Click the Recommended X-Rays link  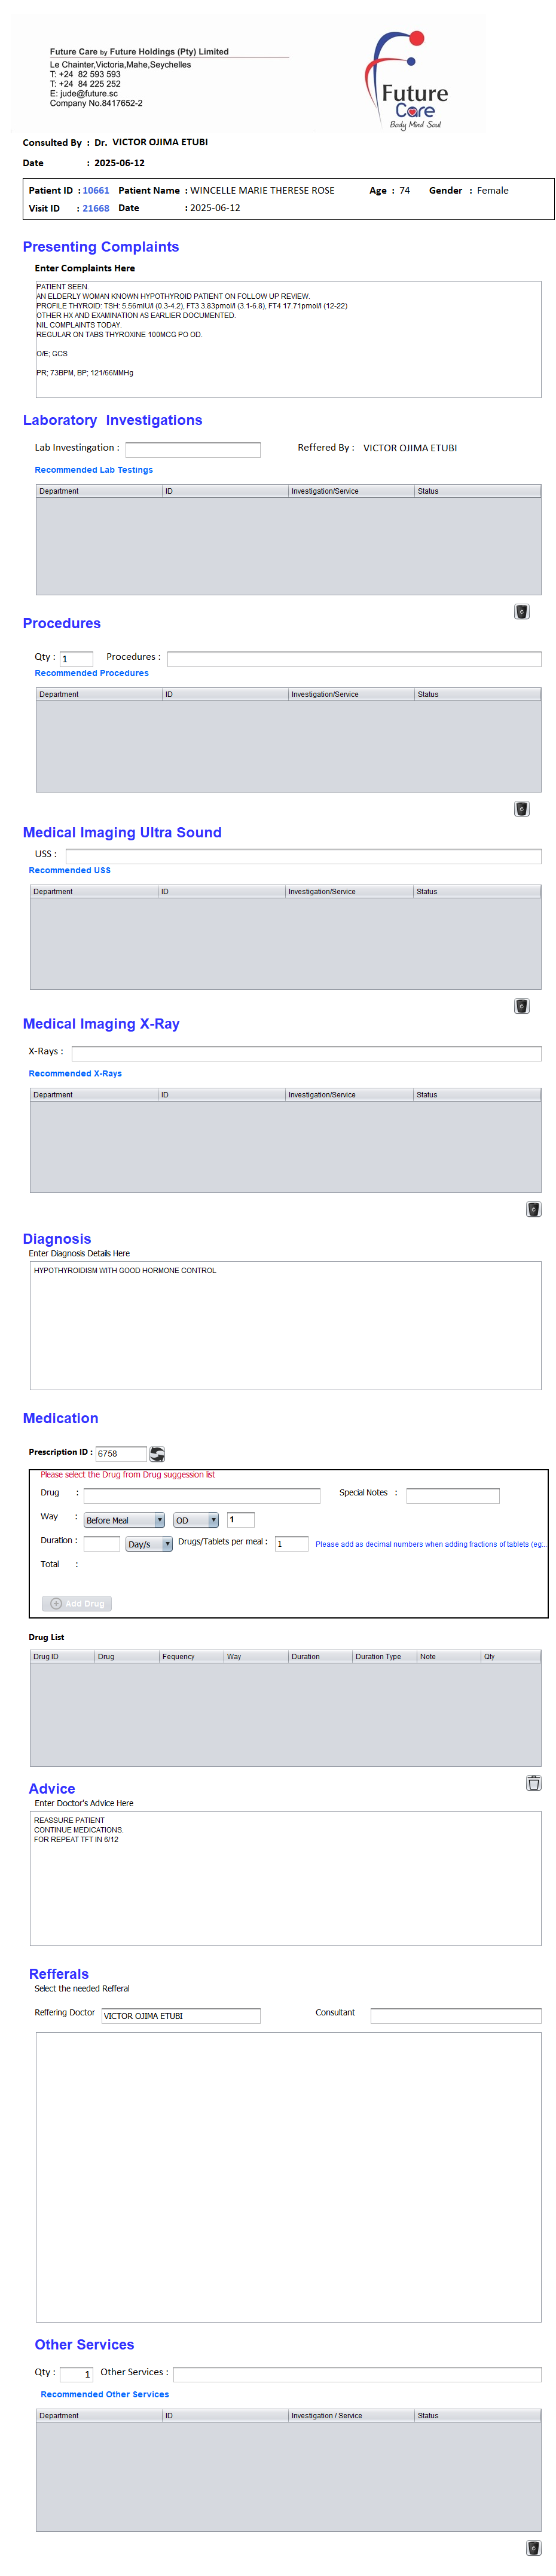[75, 1073]
